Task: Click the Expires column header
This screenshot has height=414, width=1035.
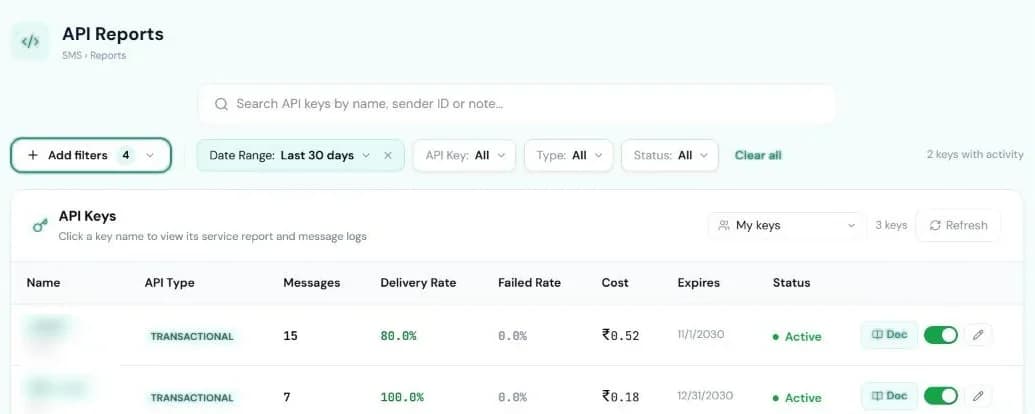Action: click(699, 283)
